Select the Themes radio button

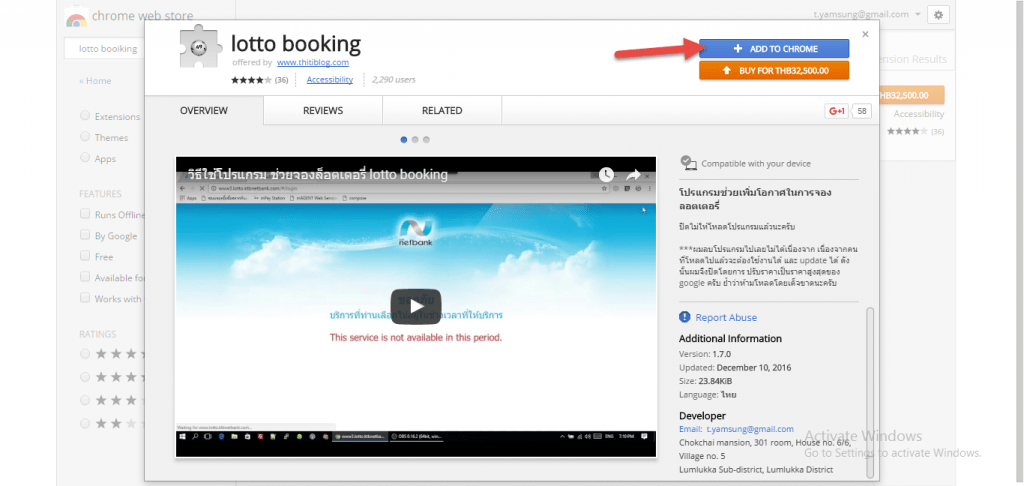pos(85,137)
